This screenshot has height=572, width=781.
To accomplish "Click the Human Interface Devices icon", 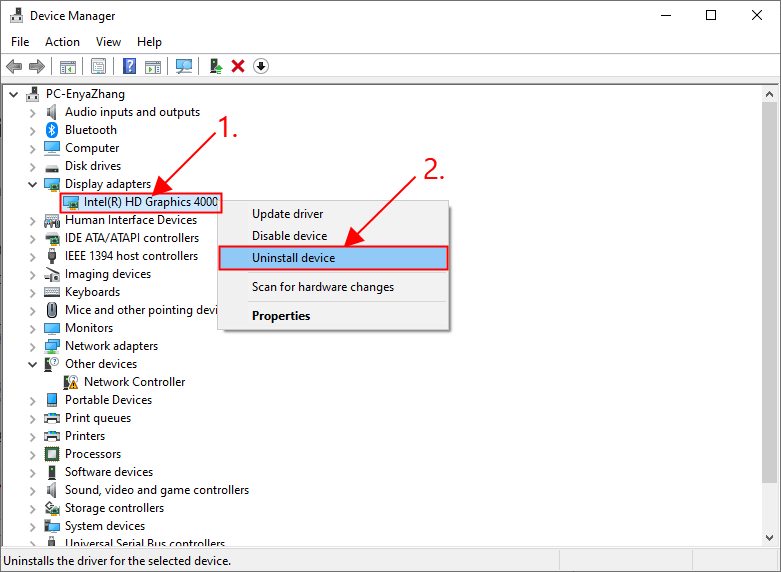I will 52,220.
